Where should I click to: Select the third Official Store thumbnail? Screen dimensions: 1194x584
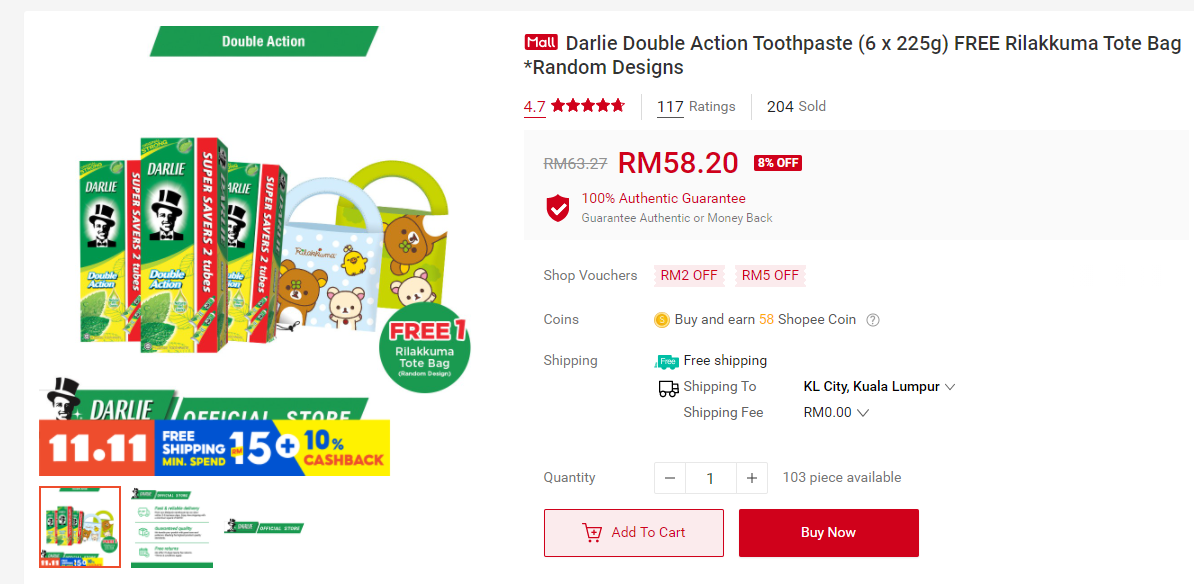pos(264,527)
